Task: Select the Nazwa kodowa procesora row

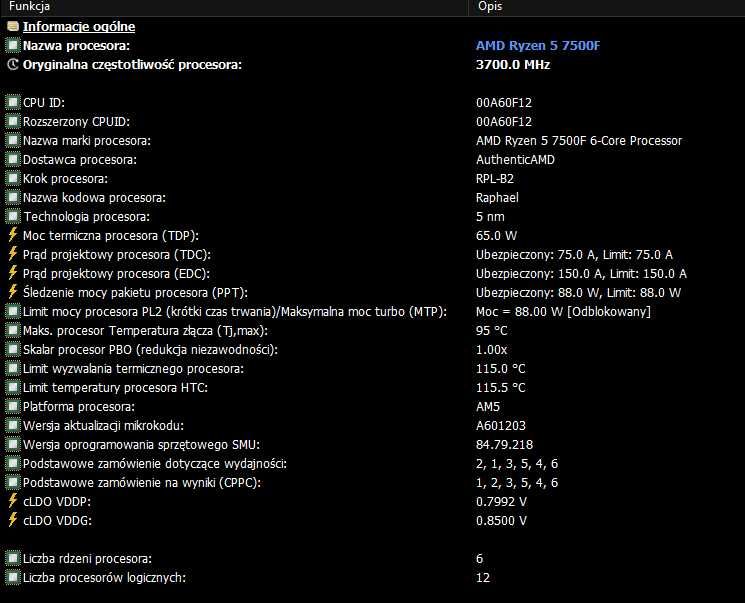Action: [94, 197]
